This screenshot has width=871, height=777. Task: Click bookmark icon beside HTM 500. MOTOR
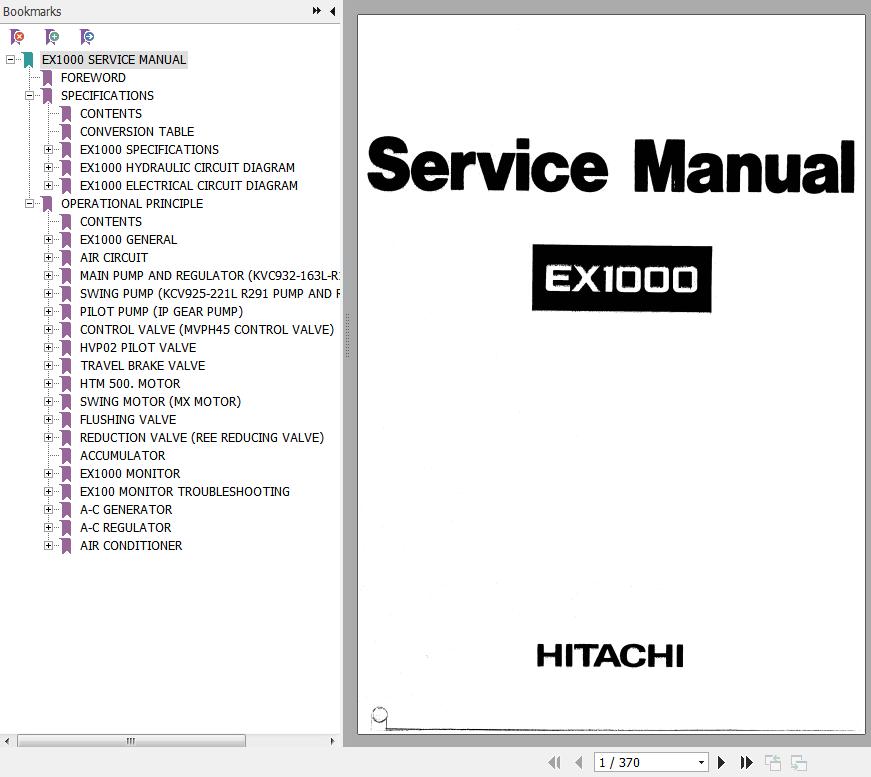pos(66,383)
